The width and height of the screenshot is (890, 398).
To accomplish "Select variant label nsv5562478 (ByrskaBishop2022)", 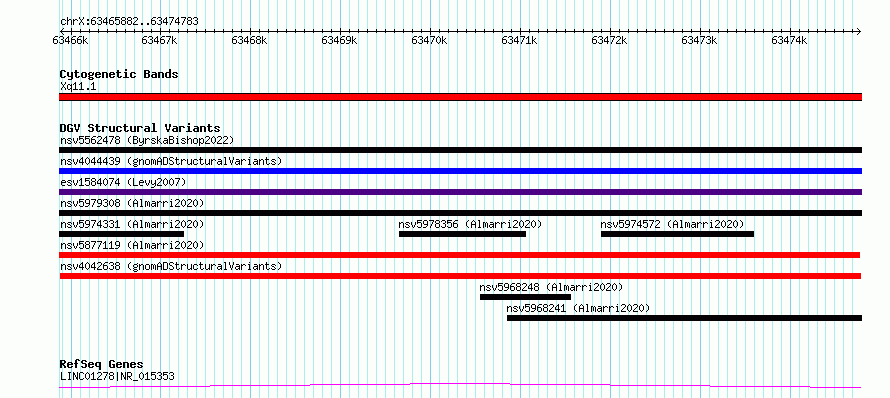I will coord(147,140).
